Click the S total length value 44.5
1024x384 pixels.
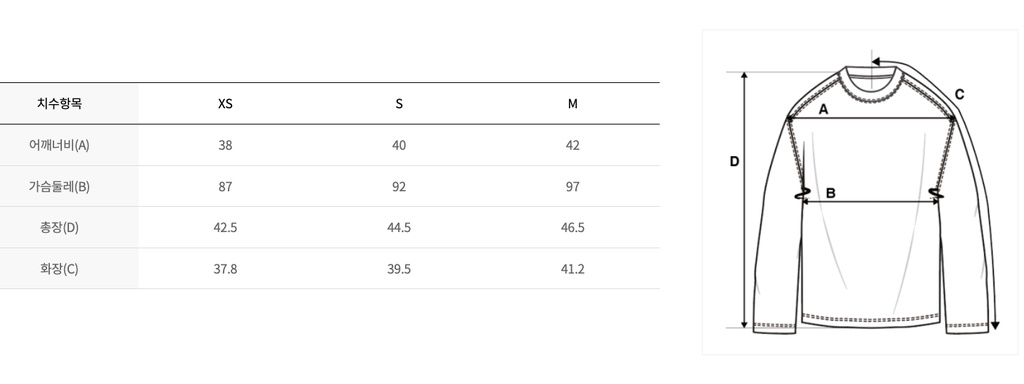pyautogui.click(x=399, y=227)
